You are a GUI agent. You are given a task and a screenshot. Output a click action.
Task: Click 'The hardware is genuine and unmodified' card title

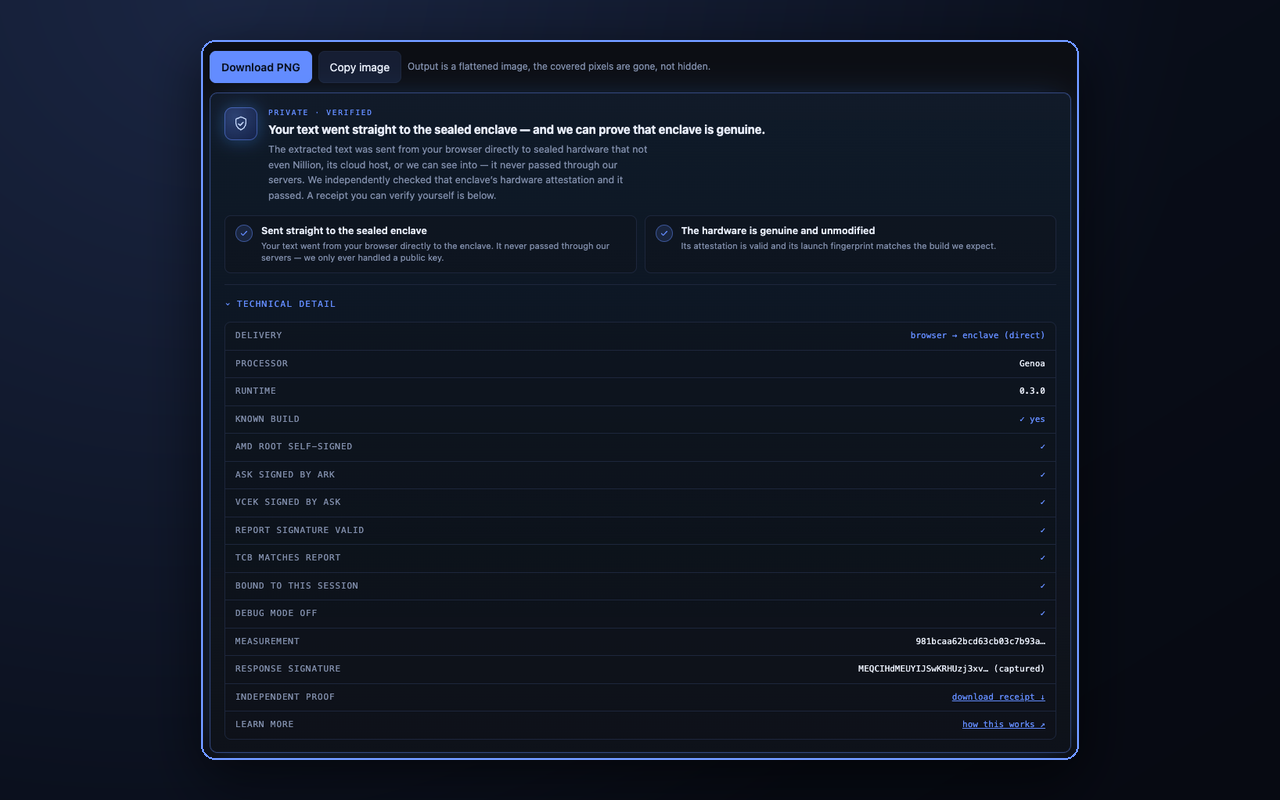778,231
